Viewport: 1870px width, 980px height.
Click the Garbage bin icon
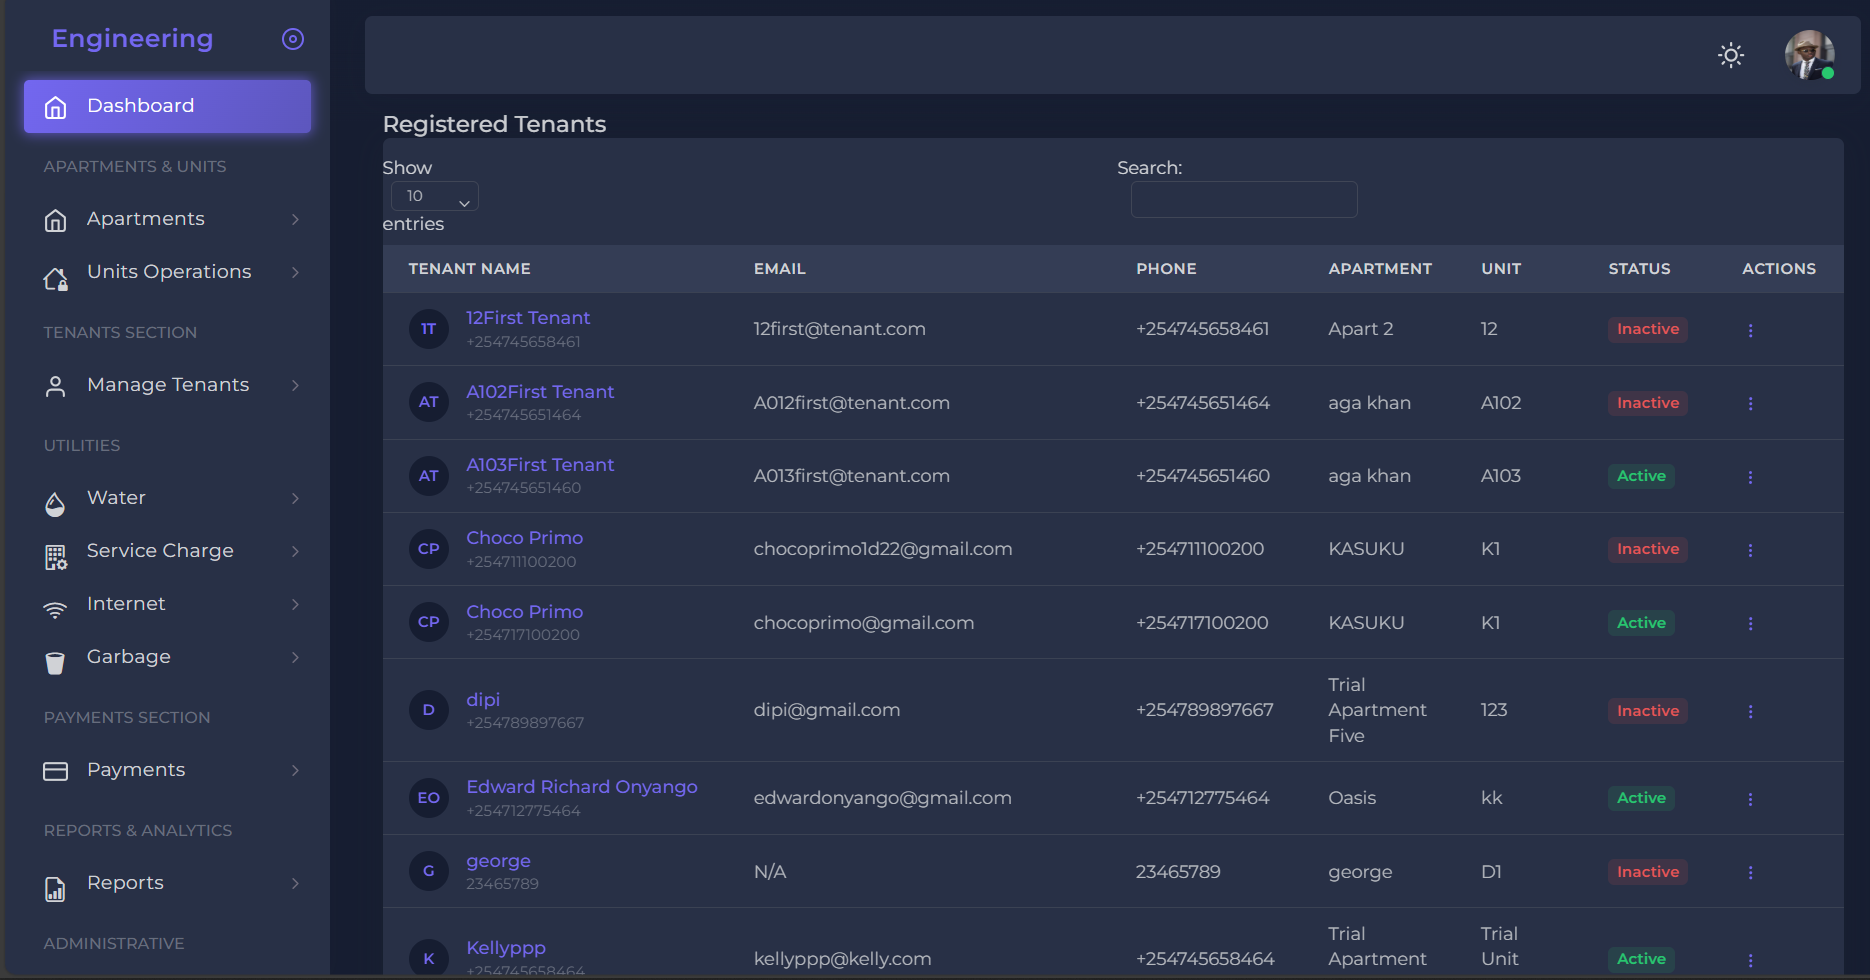pos(56,662)
